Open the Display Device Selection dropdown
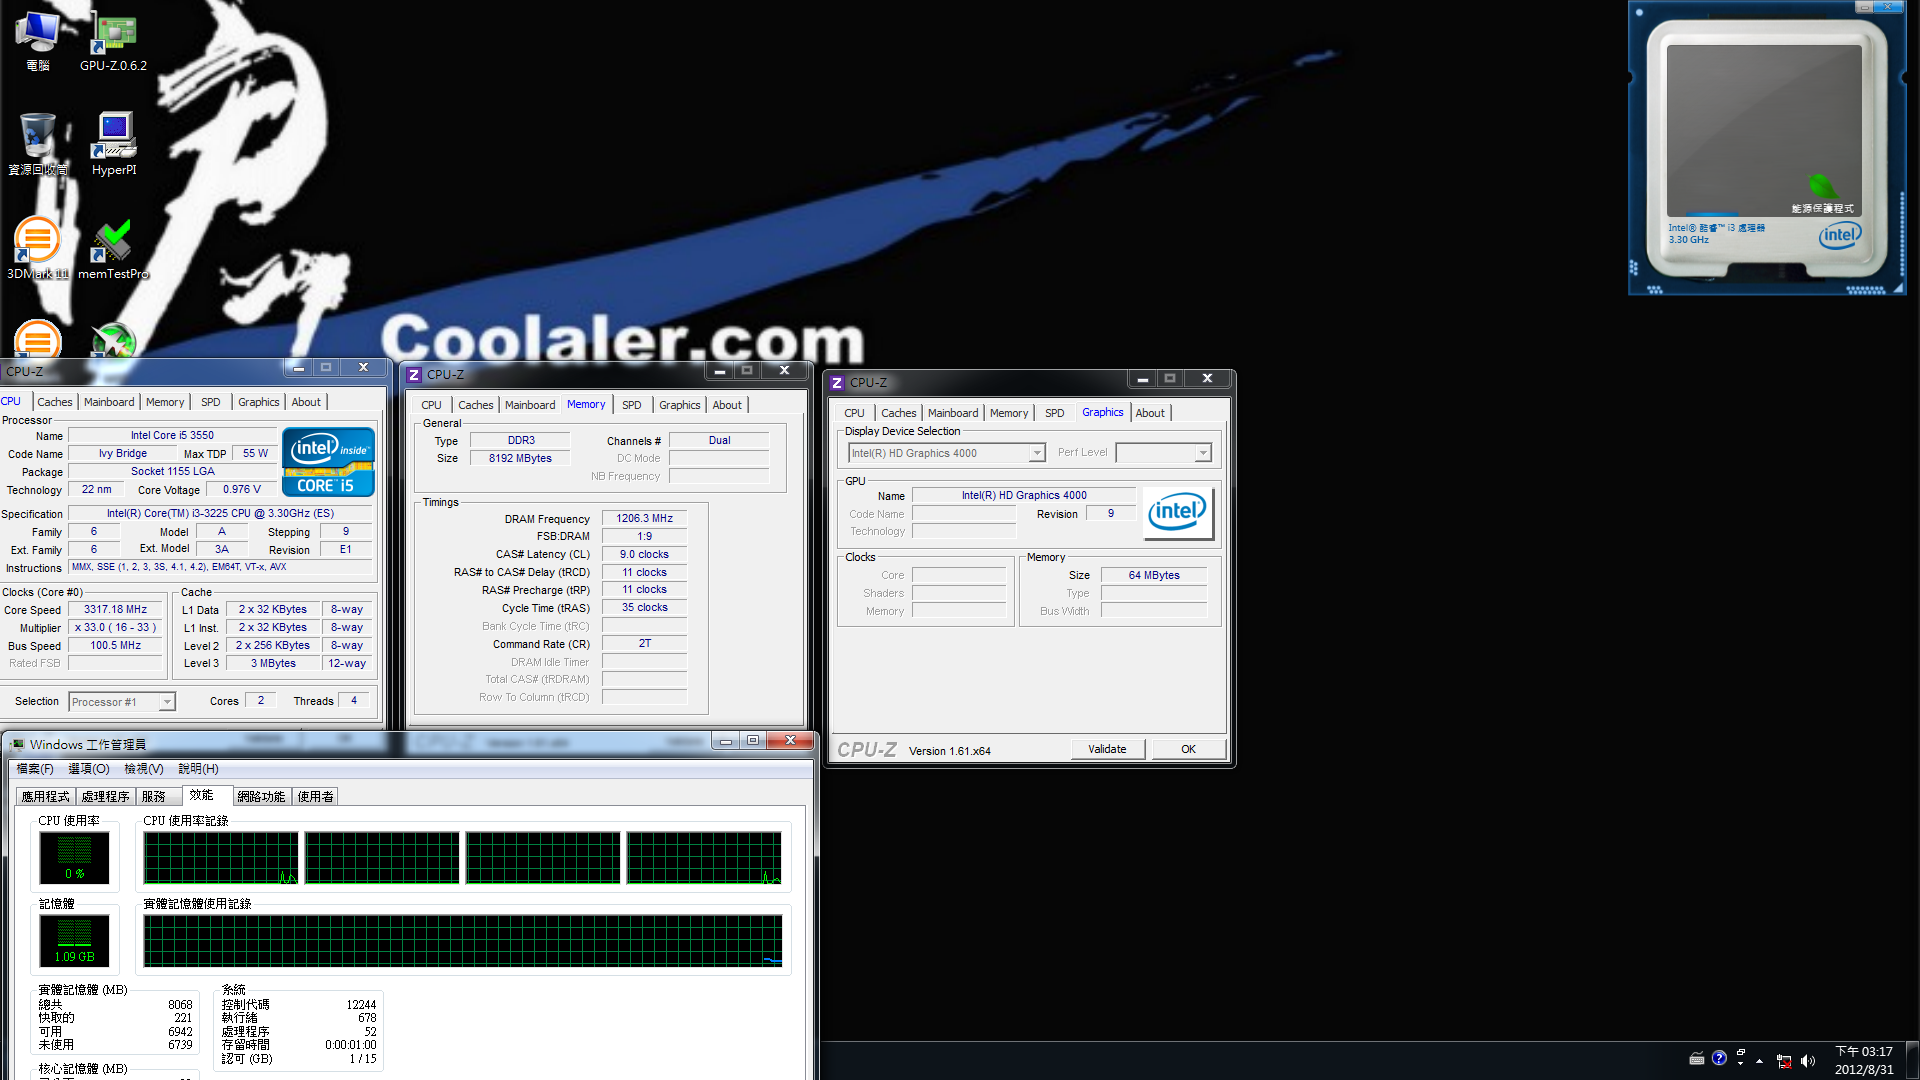Screen dimensions: 1920x1080 click(1037, 453)
